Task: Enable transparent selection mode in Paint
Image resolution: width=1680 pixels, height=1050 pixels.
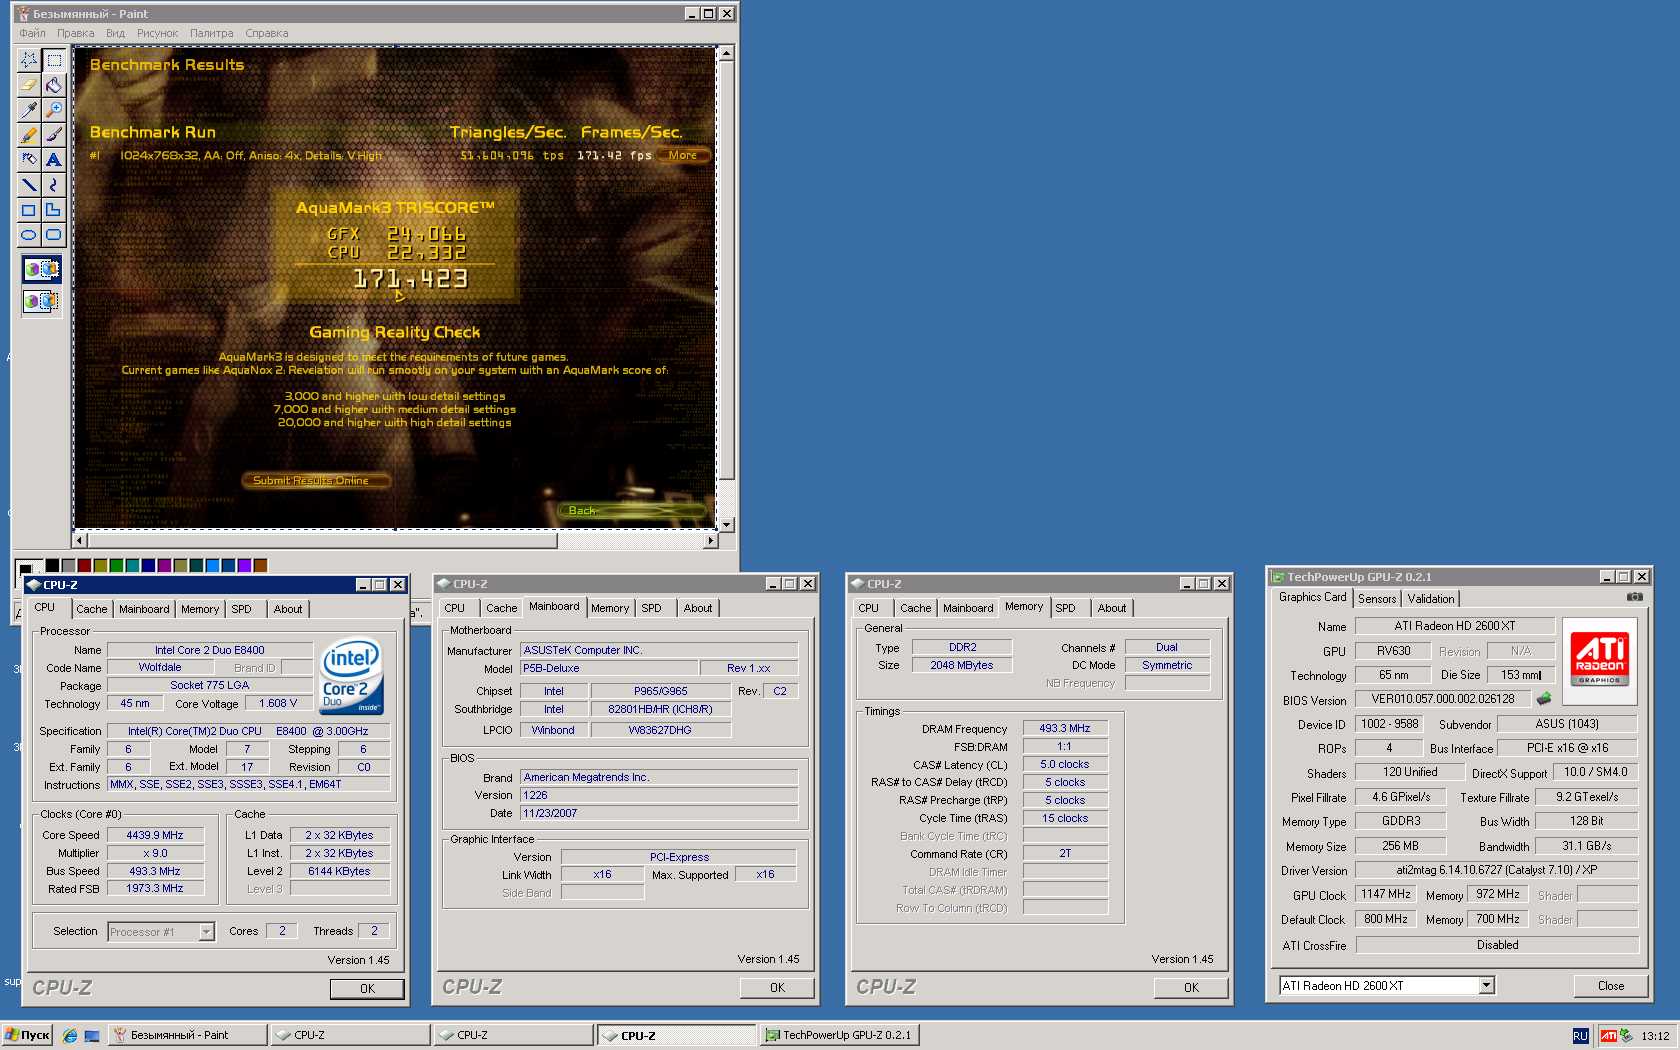Action: coord(42,300)
